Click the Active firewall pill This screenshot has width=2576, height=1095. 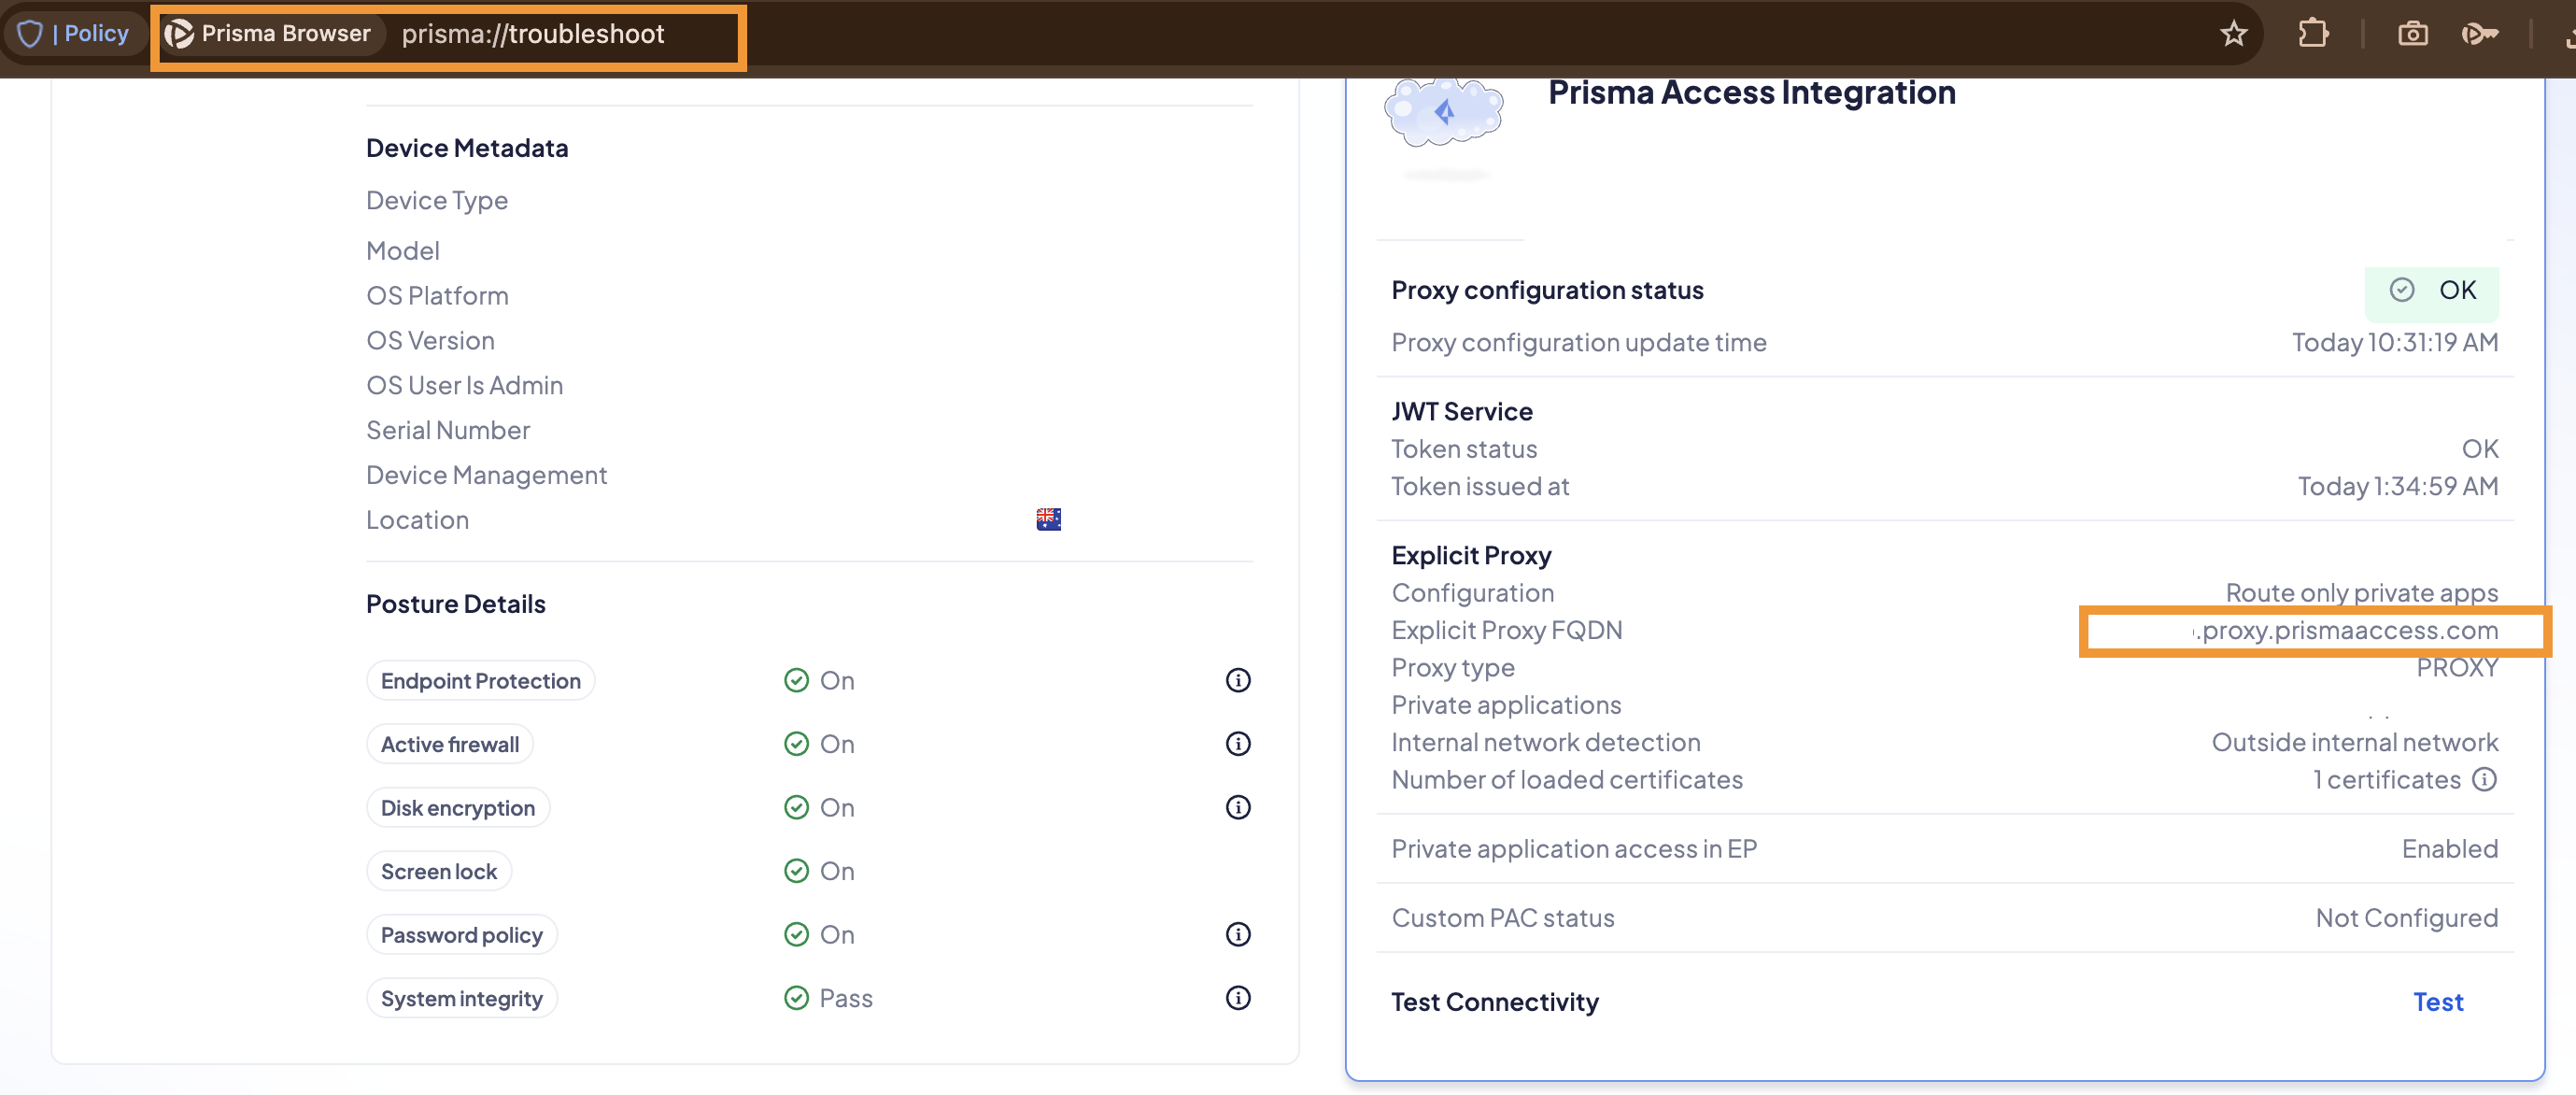450,743
